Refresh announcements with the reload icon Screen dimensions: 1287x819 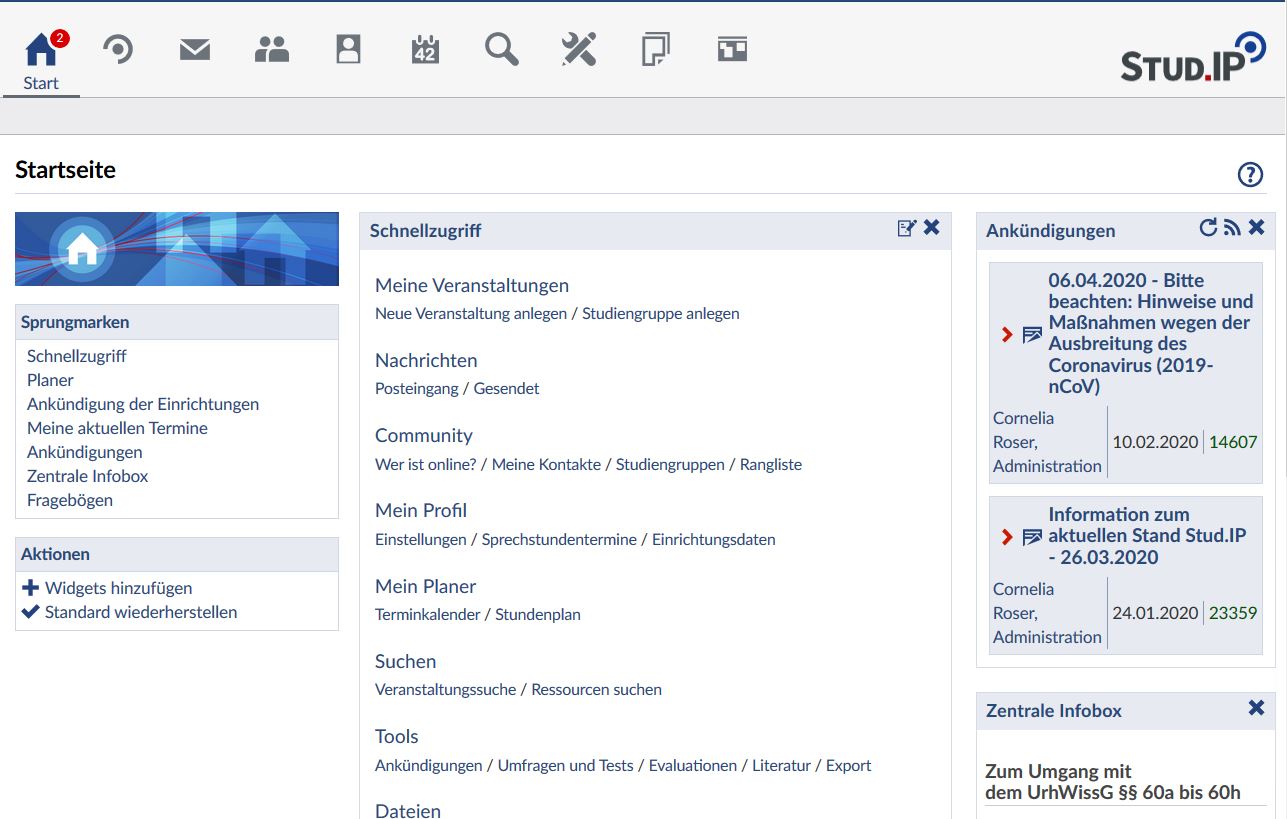coord(1208,227)
